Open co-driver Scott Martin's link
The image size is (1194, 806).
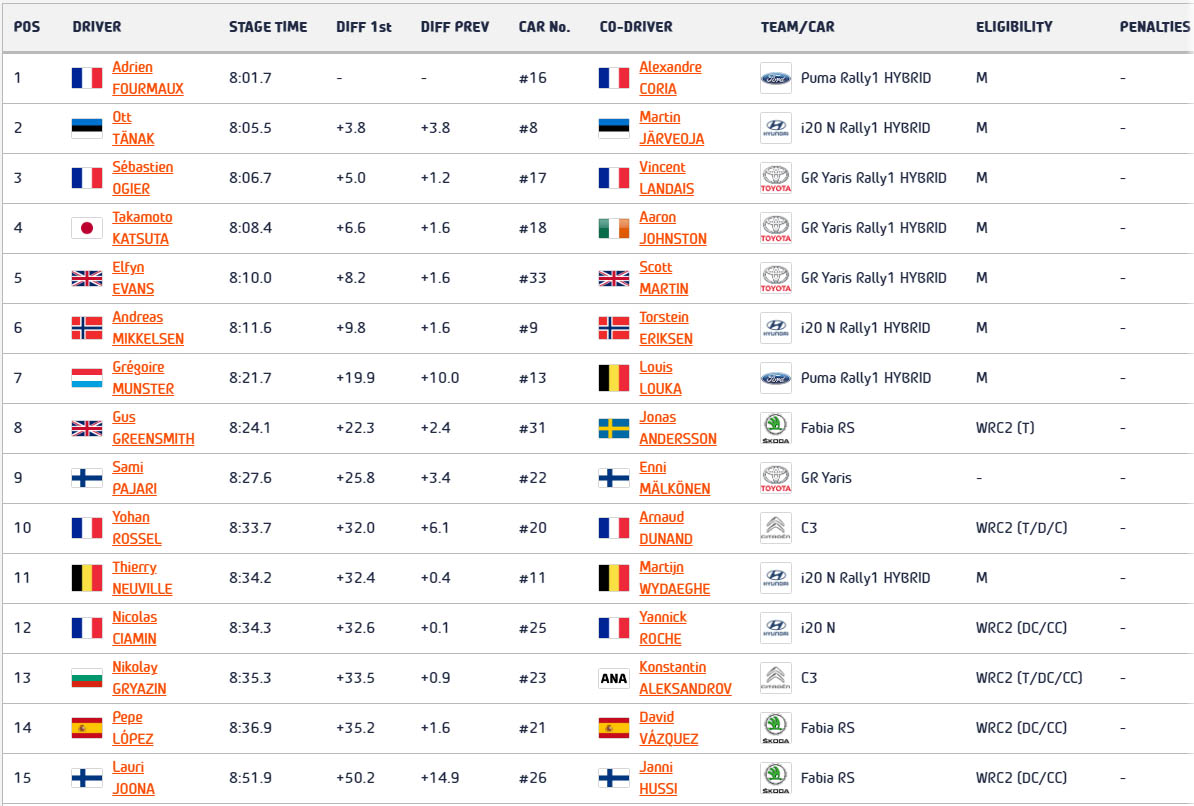(663, 278)
